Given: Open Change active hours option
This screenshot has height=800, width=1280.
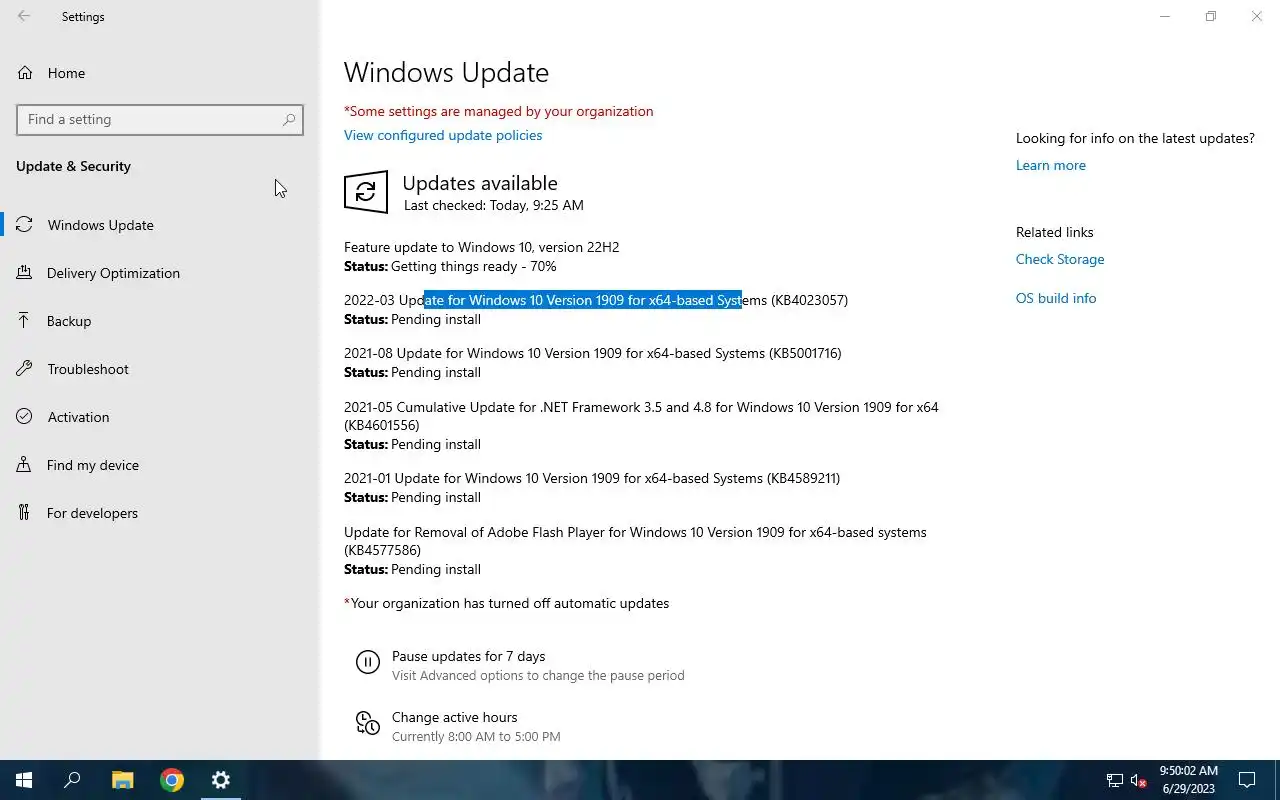Looking at the screenshot, I should pos(454,717).
